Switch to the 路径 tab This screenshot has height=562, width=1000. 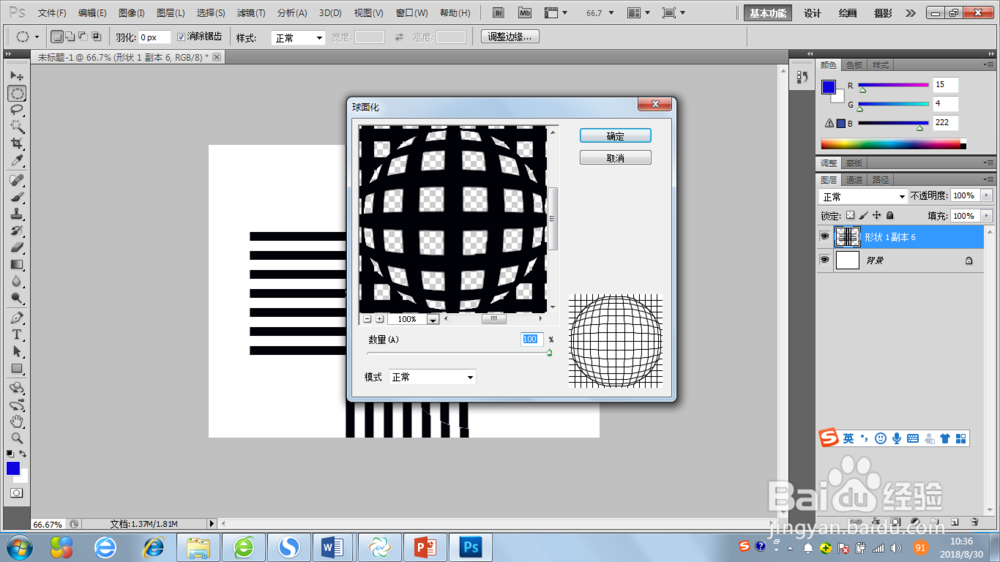tap(880, 180)
